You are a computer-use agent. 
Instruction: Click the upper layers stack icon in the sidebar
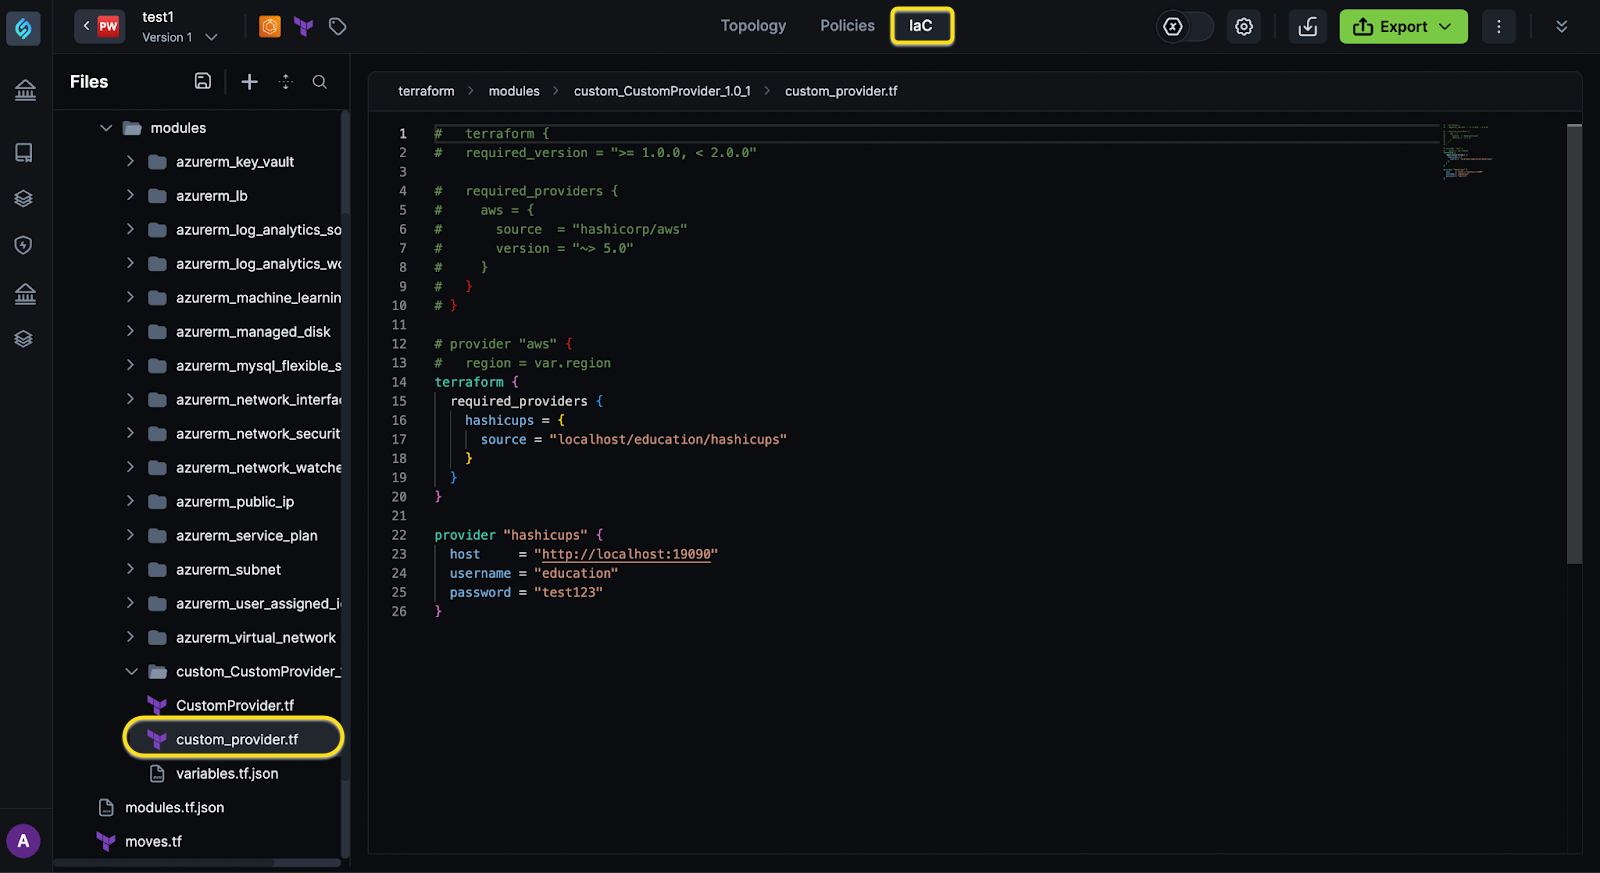[x=24, y=199]
